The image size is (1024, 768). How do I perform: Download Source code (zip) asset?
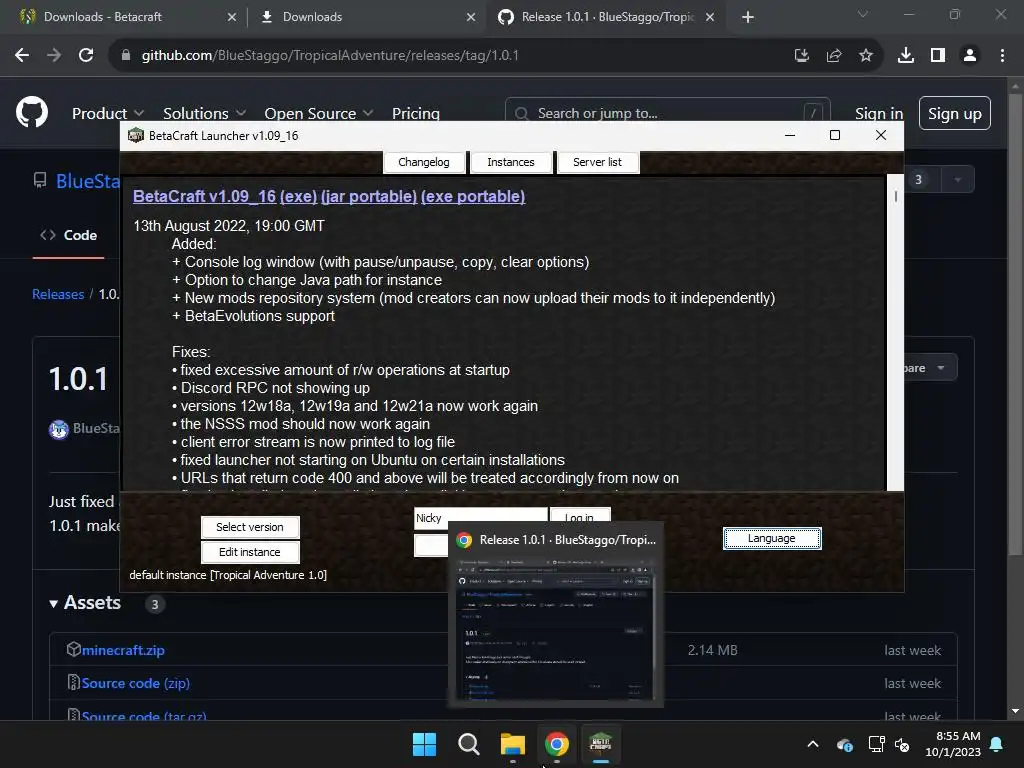tap(136, 683)
